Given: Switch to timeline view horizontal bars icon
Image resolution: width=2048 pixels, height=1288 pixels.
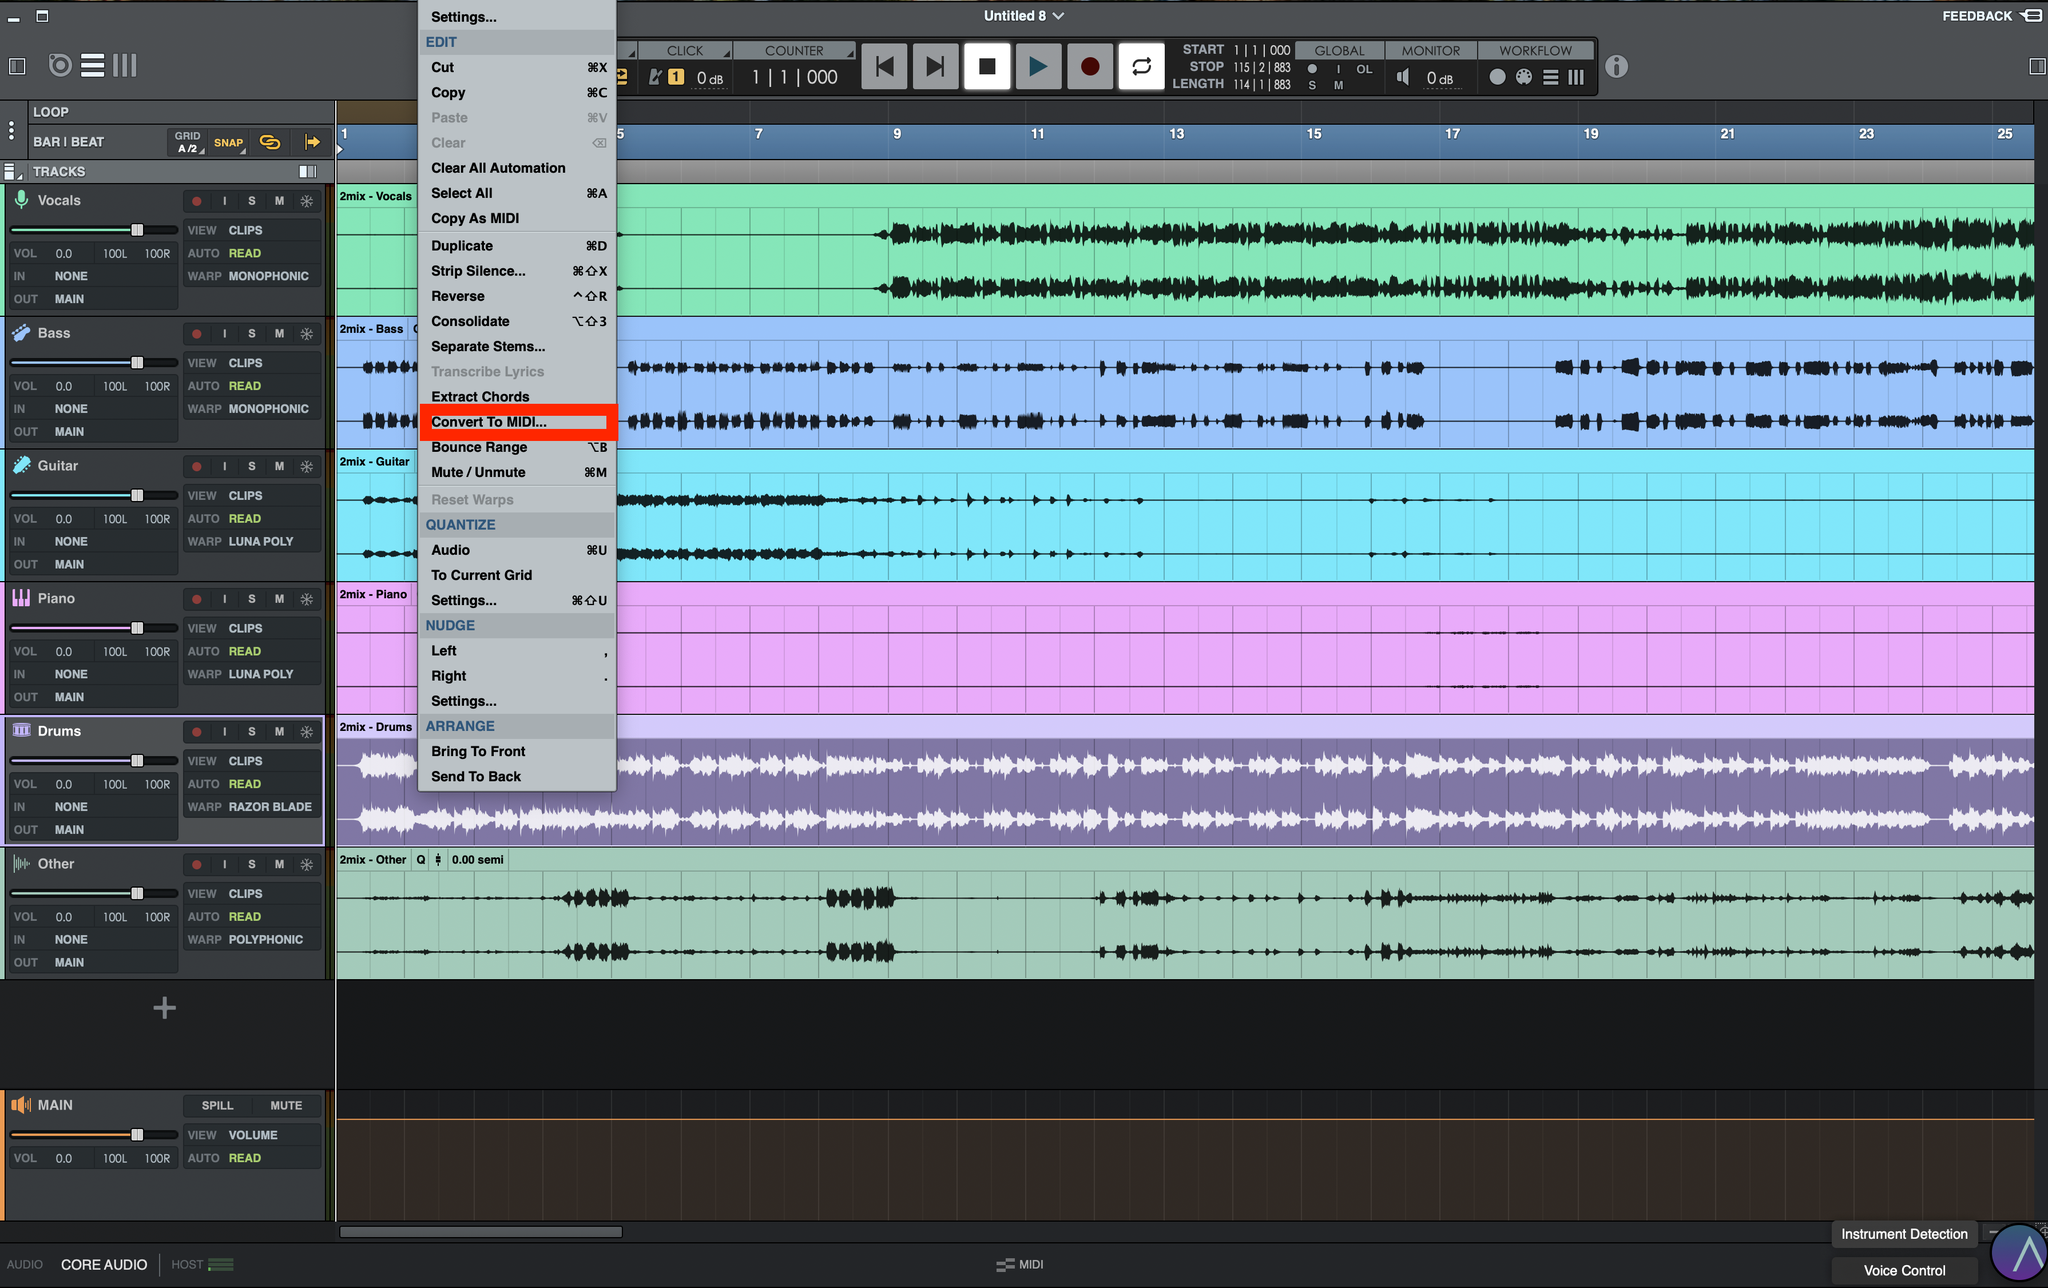Looking at the screenshot, I should point(93,65).
